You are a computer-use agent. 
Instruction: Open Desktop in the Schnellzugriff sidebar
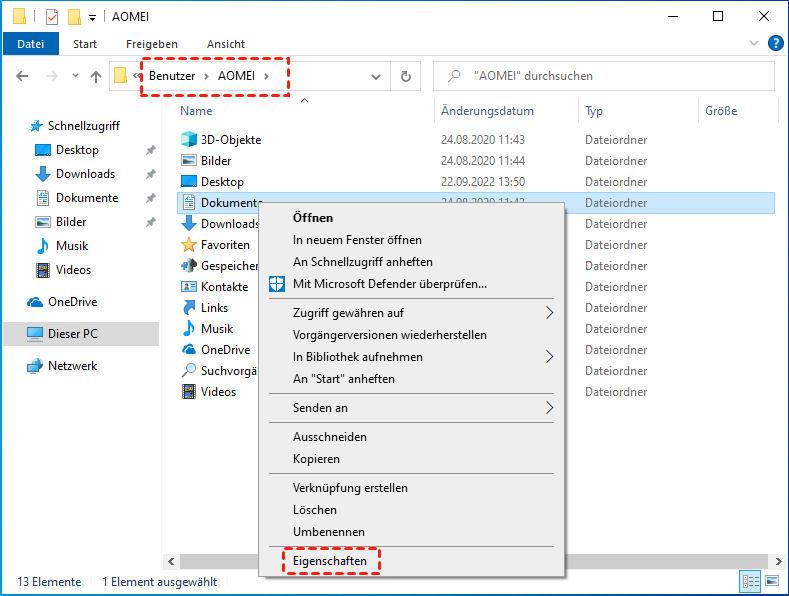(x=67, y=150)
